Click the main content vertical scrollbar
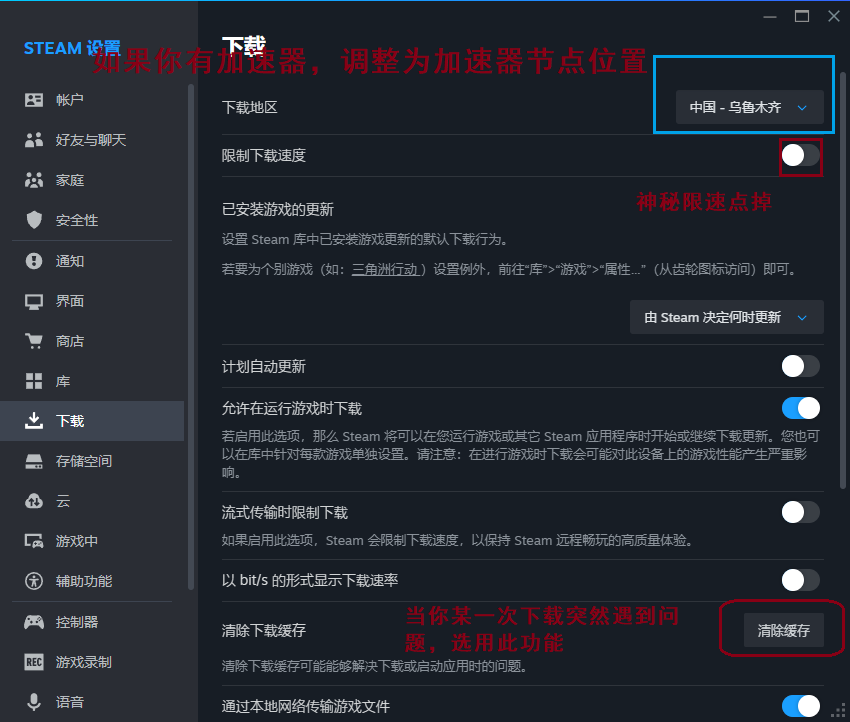This screenshot has height=722, width=850. click(x=842, y=281)
